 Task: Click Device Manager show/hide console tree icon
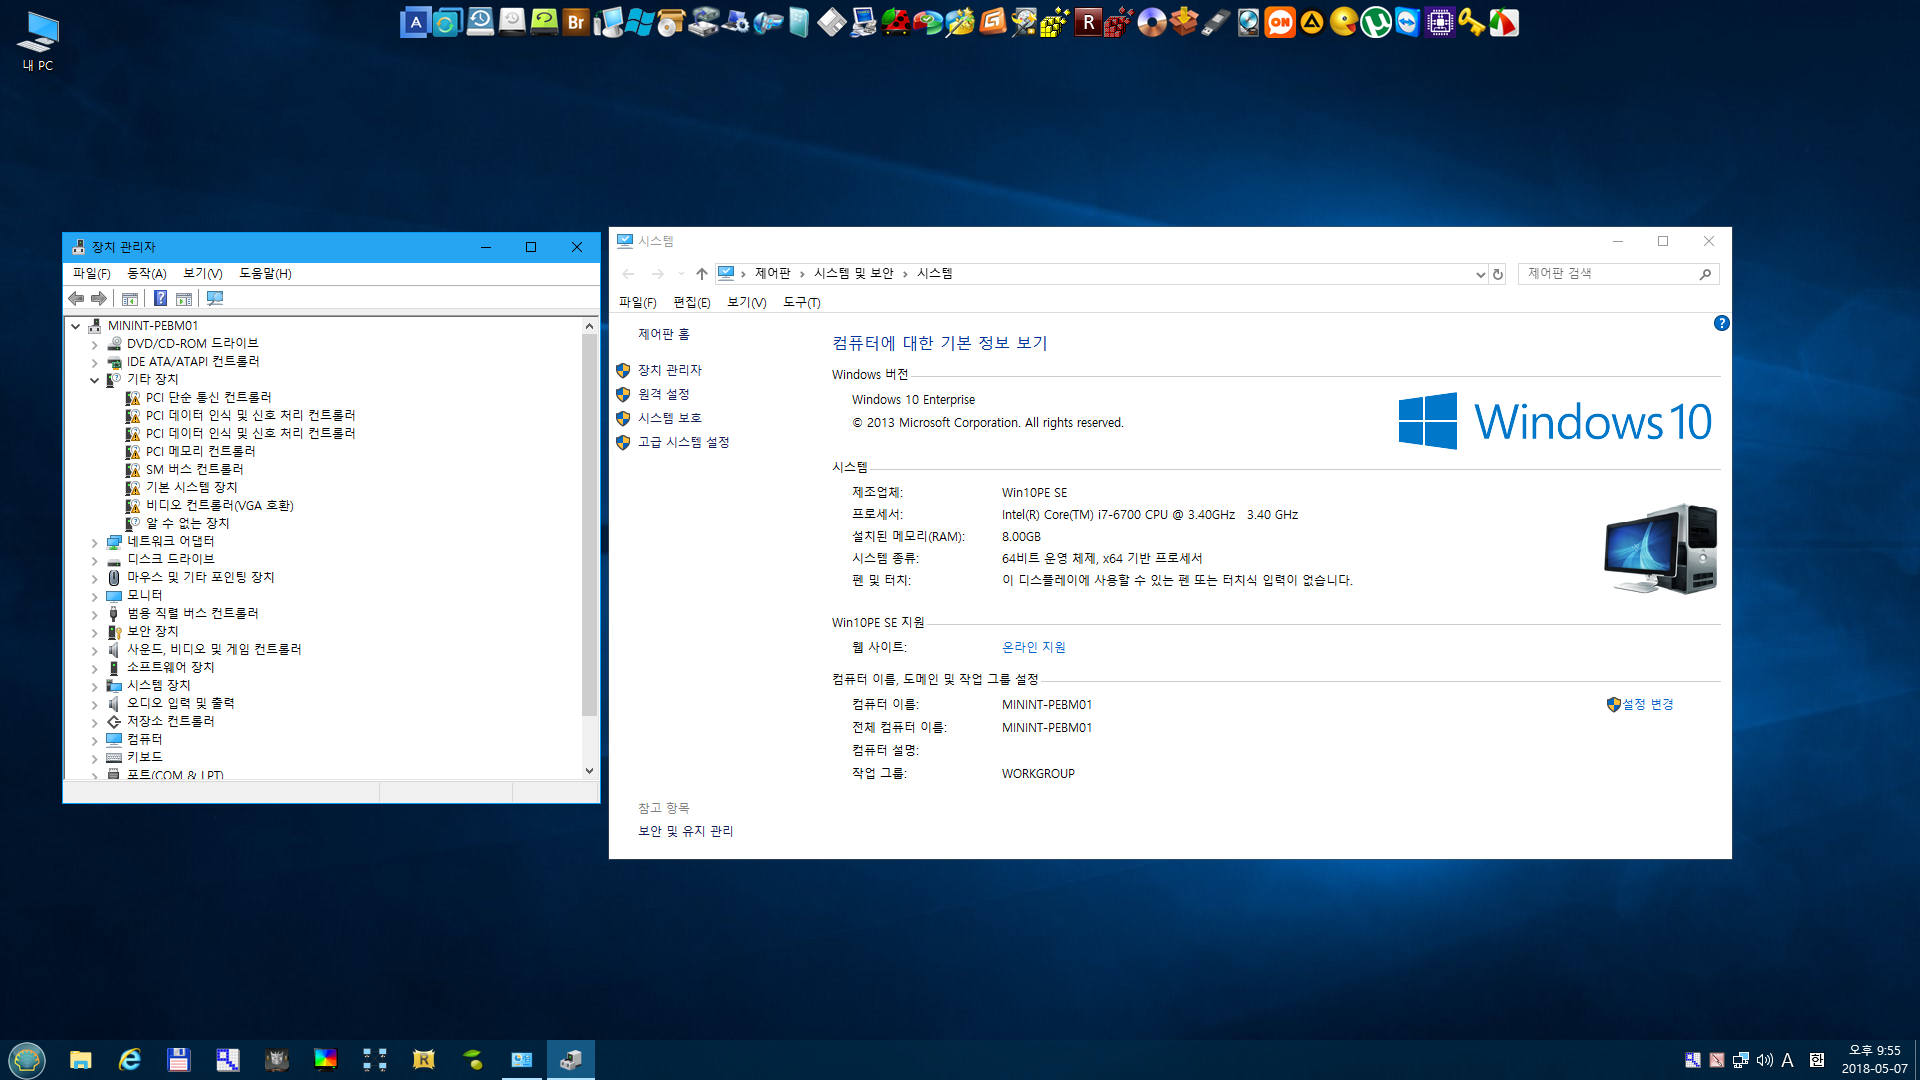(130, 298)
